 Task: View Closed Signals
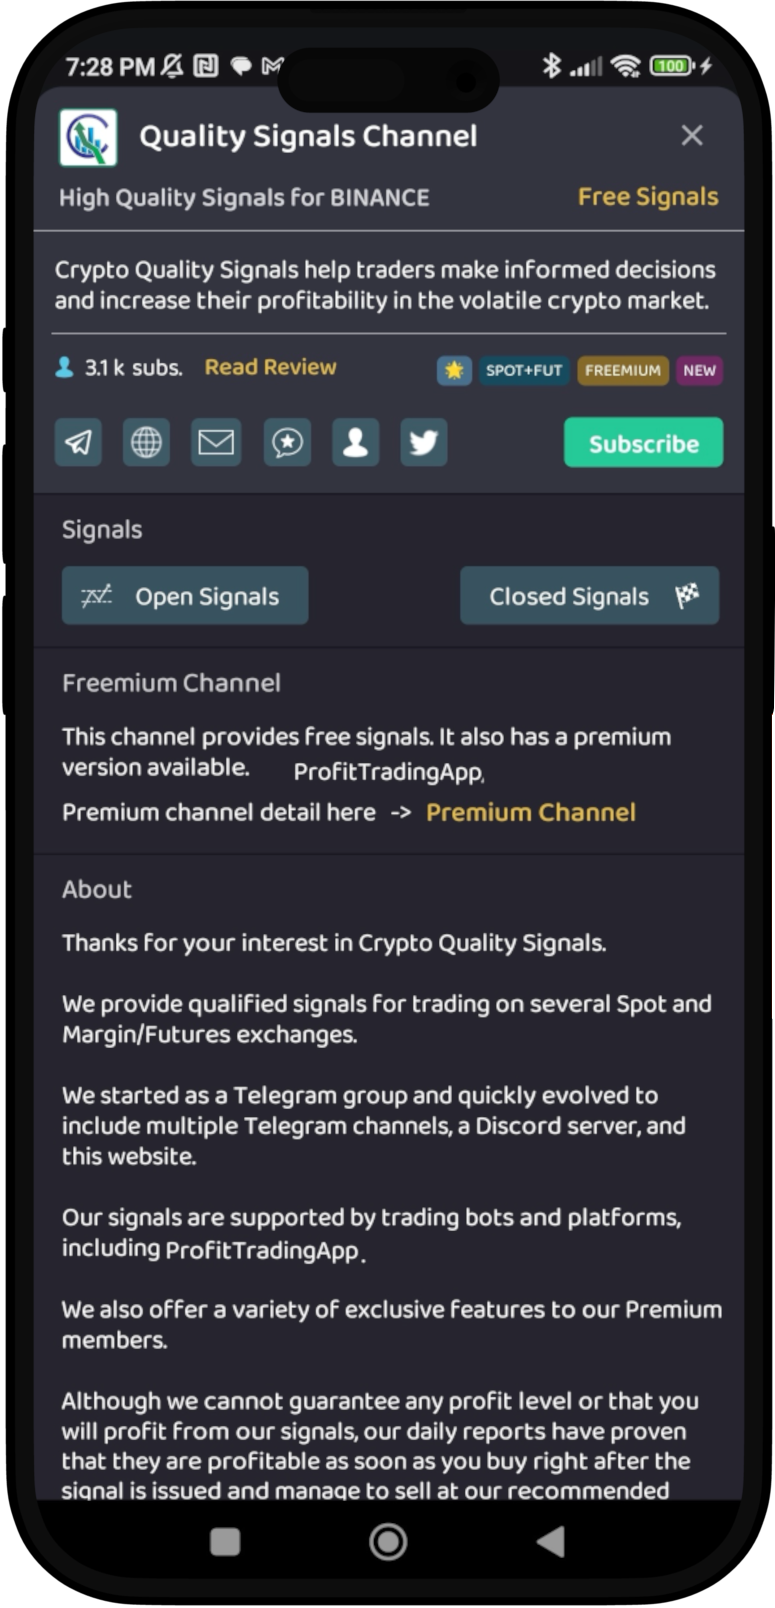(x=589, y=596)
